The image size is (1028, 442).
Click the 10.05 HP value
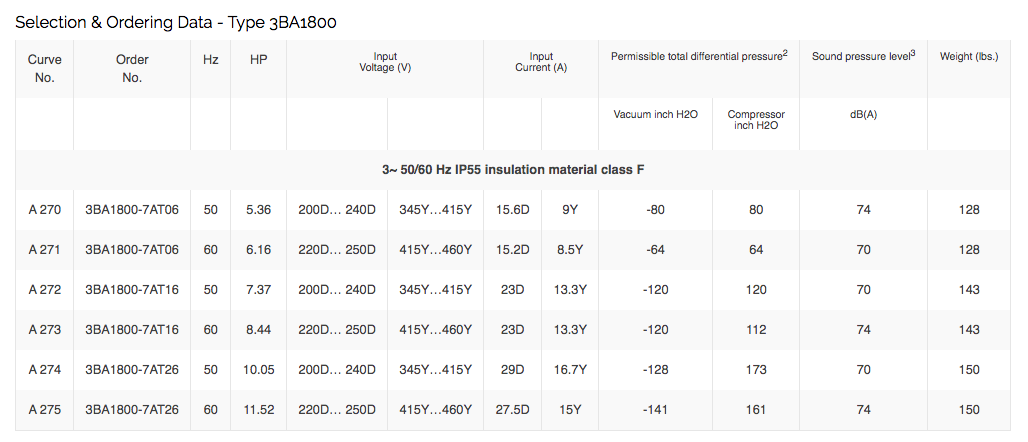point(258,370)
